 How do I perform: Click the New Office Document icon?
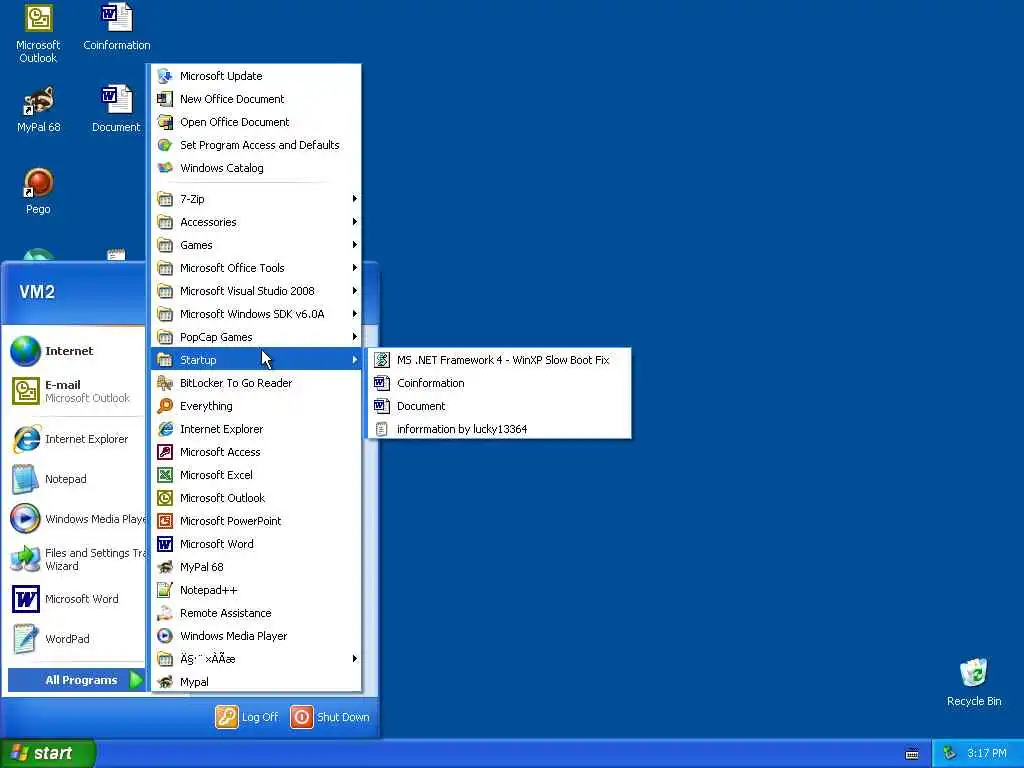[165, 99]
